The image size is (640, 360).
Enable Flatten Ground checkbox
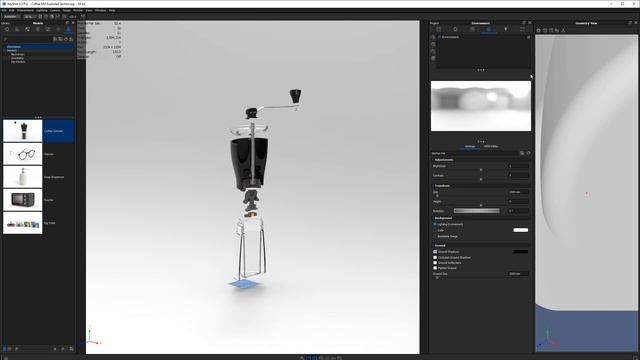click(435, 268)
